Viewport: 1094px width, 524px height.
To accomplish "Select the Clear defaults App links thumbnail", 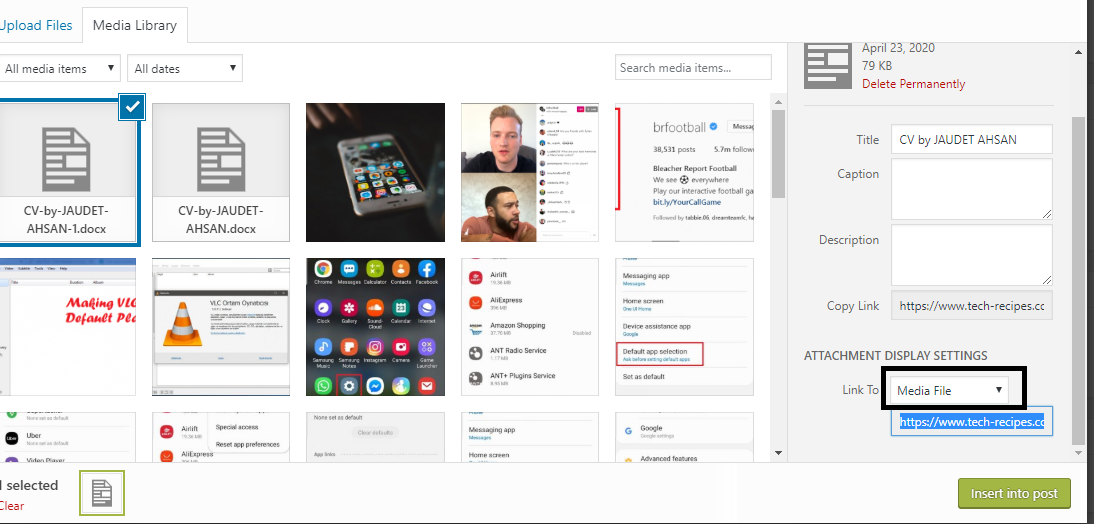I will [x=375, y=437].
